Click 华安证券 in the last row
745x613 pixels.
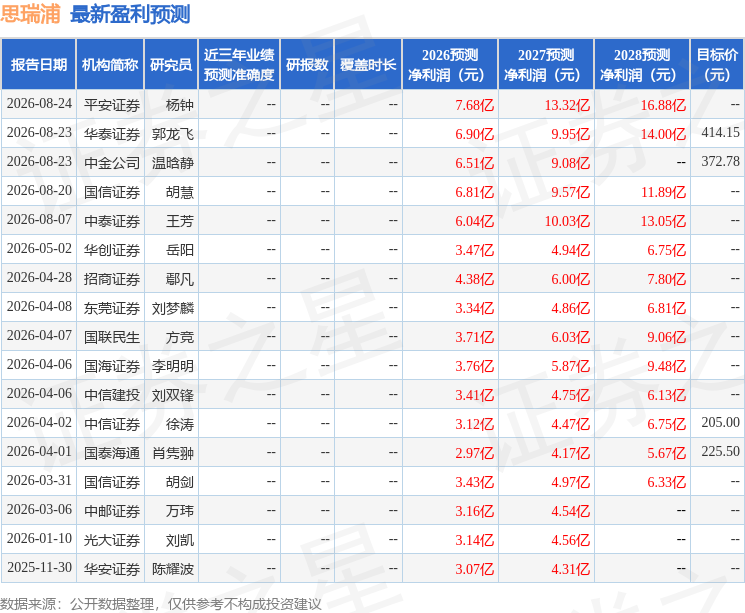pos(112,569)
